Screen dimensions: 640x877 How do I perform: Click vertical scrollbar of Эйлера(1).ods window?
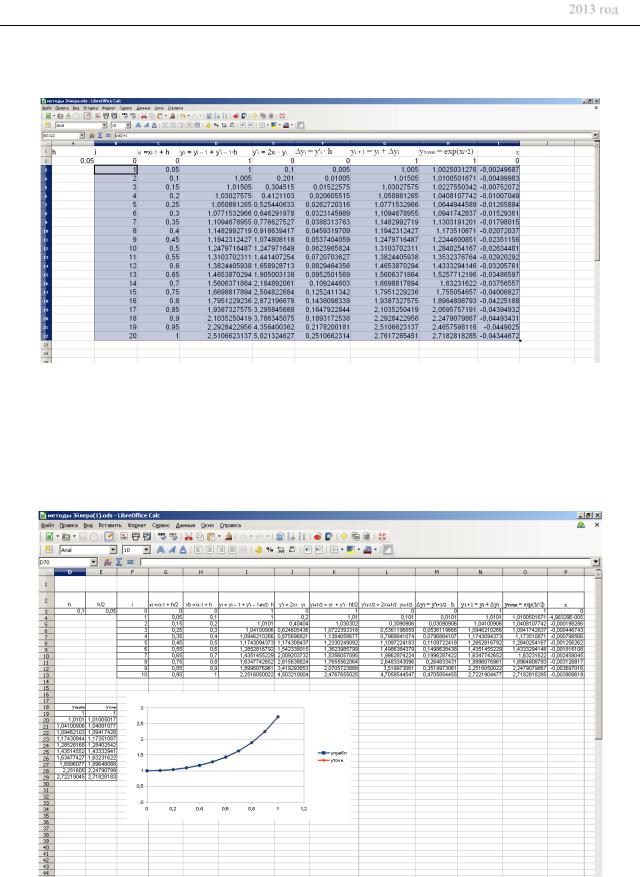click(597, 722)
